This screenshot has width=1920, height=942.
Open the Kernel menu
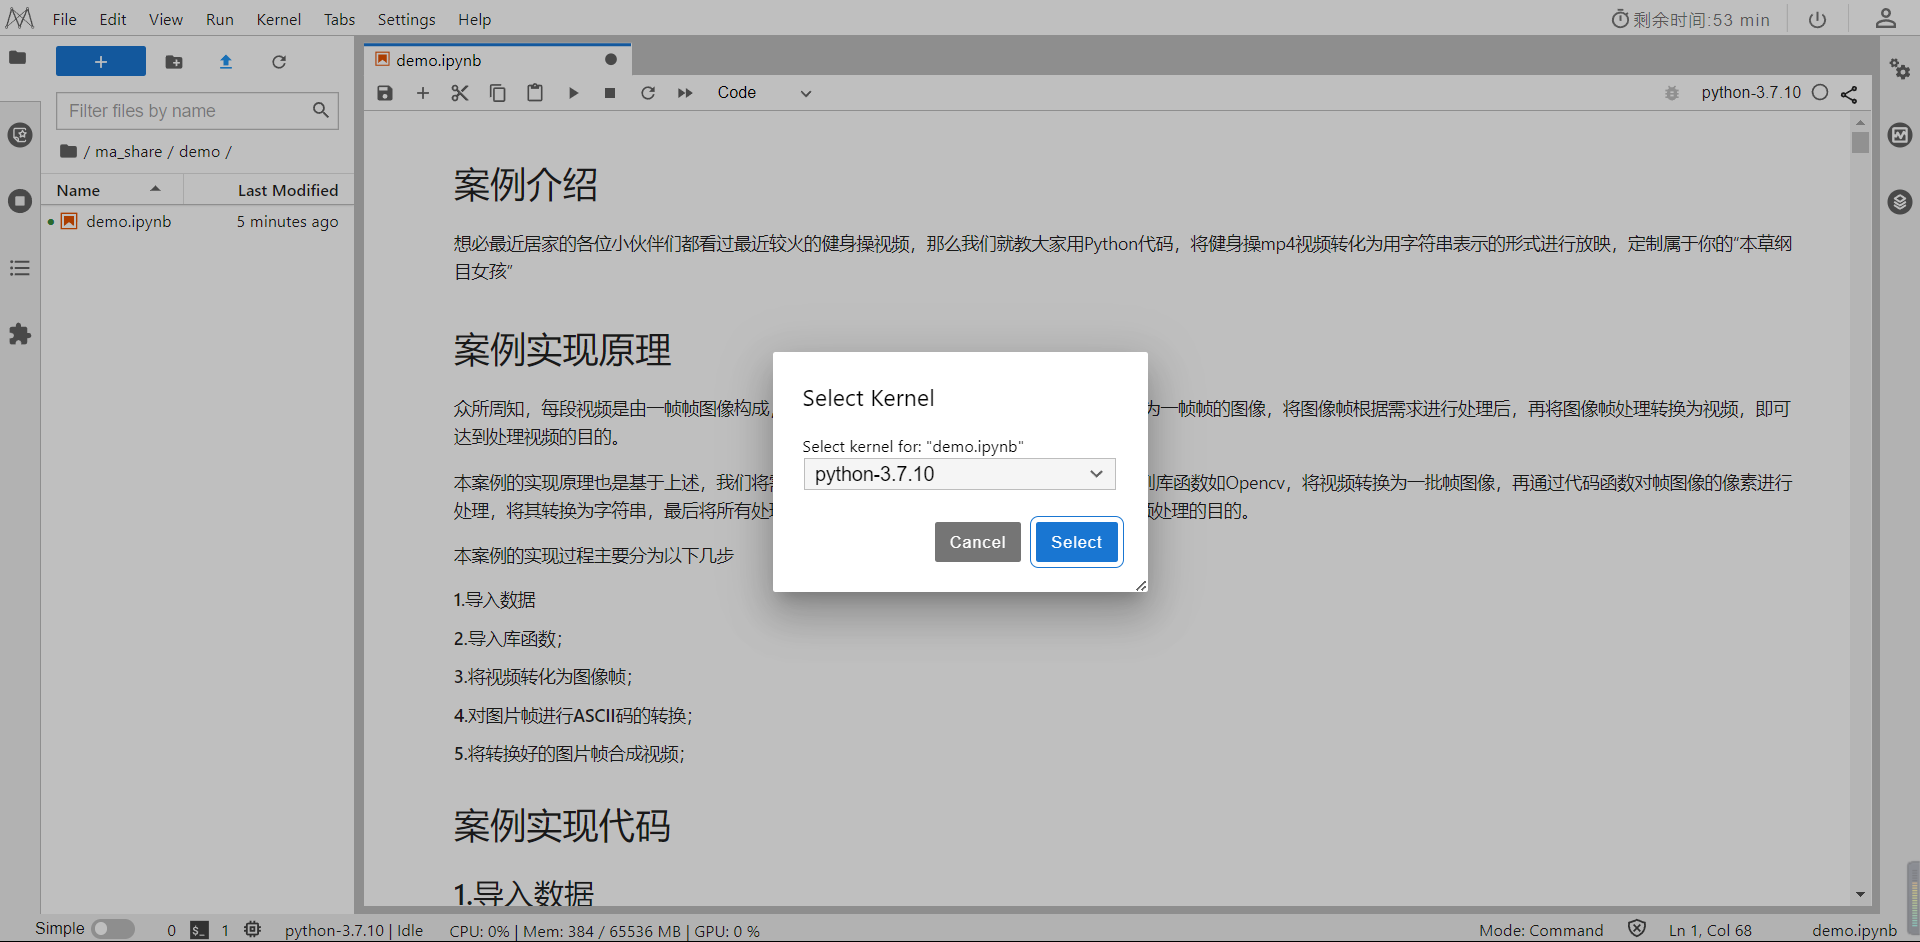click(x=279, y=19)
